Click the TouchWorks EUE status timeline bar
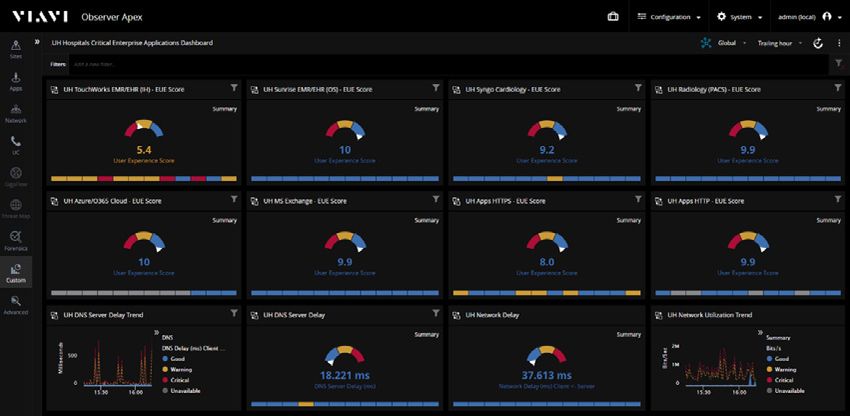This screenshot has height=416, width=850. [144, 178]
